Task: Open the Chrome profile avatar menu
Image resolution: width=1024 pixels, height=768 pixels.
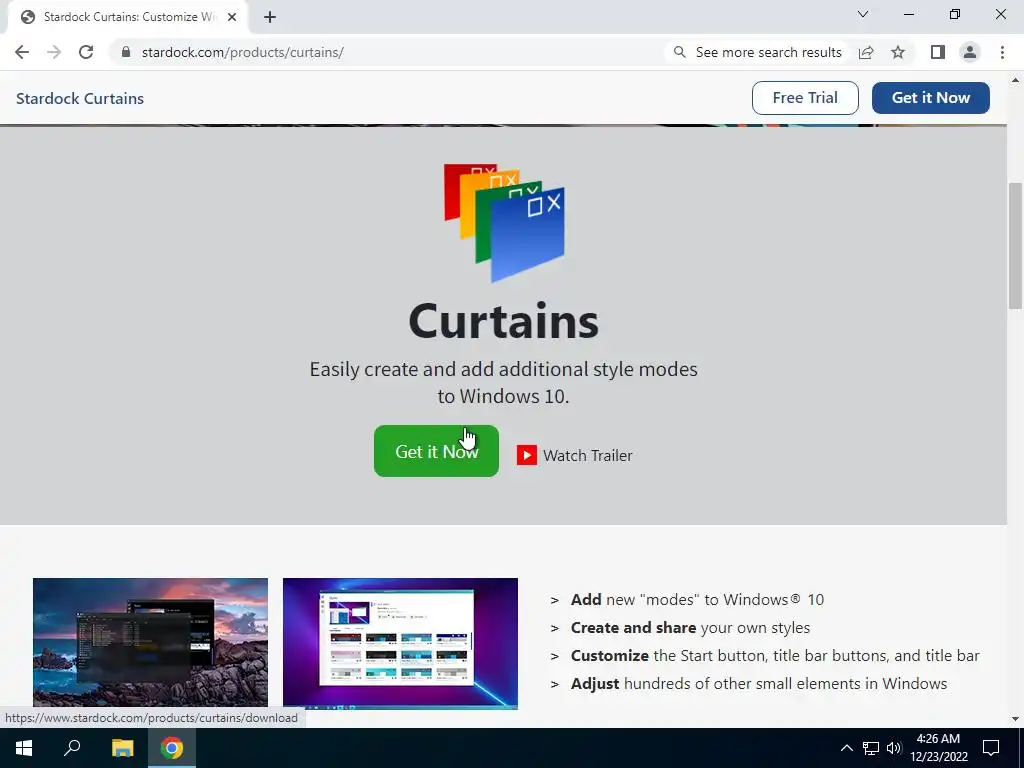Action: [x=970, y=52]
